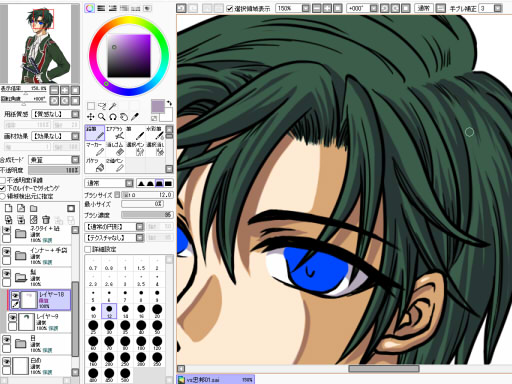Activate the Move tool

91,117
